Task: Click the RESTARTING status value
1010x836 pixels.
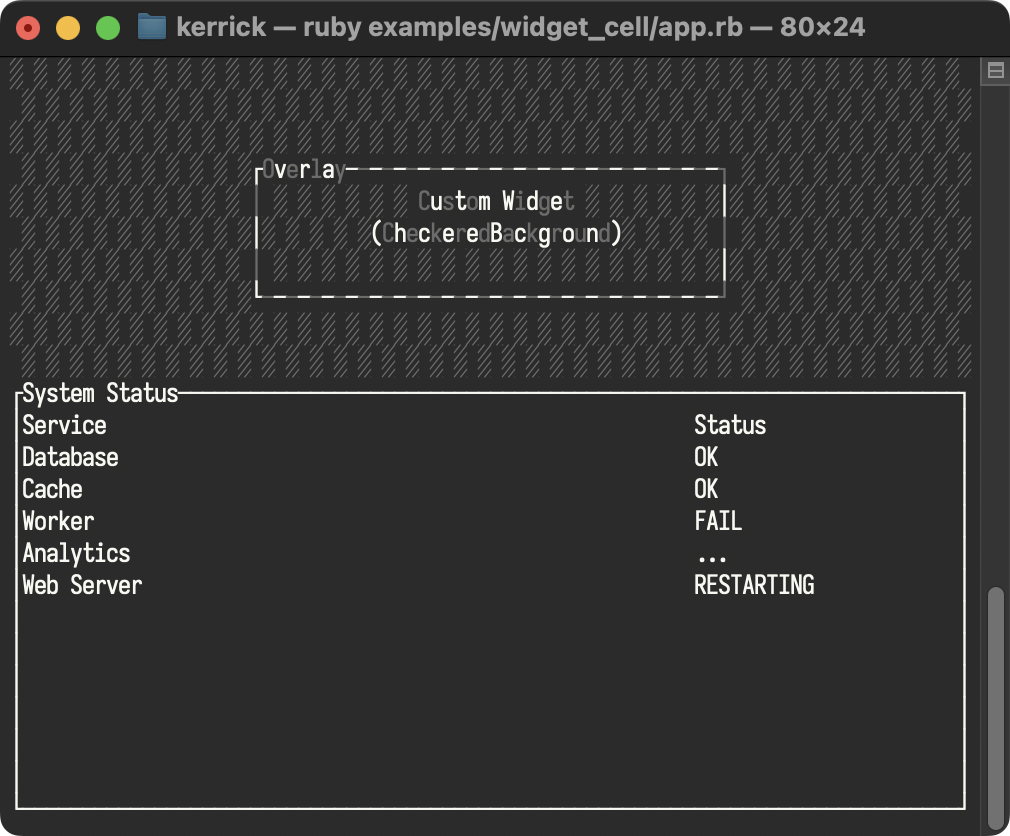Action: tap(754, 585)
